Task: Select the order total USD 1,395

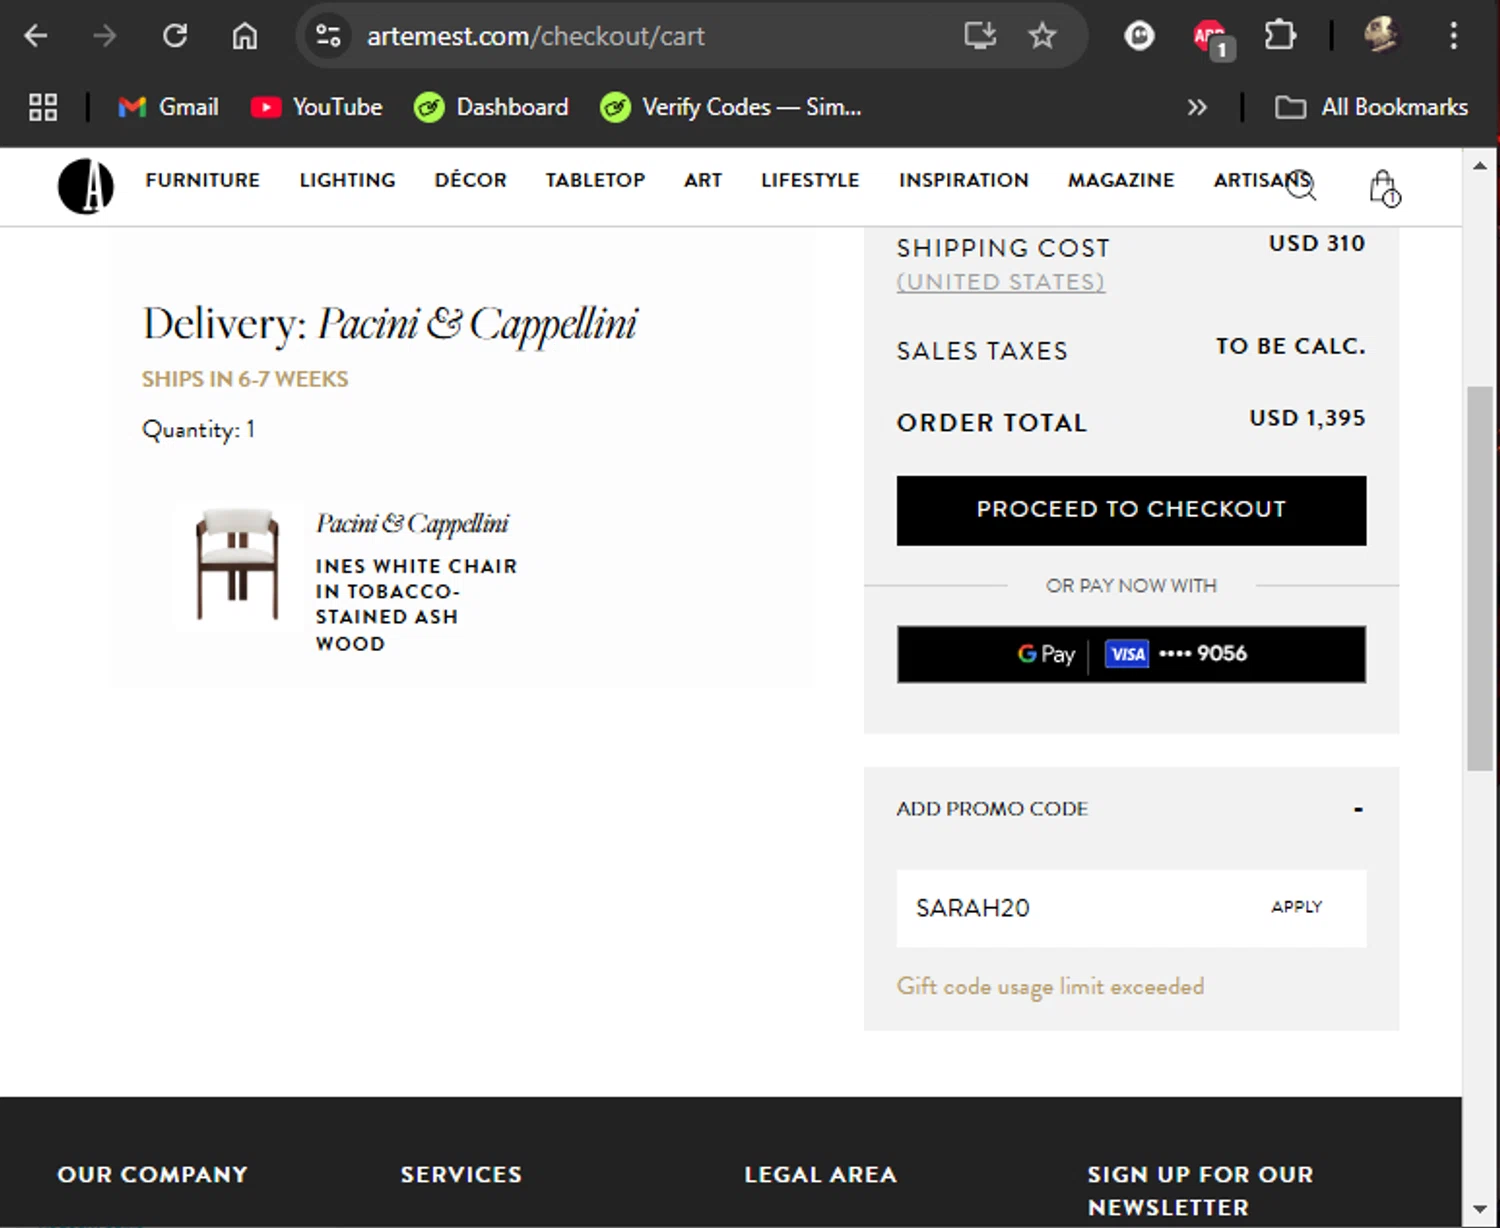Action: [1307, 418]
